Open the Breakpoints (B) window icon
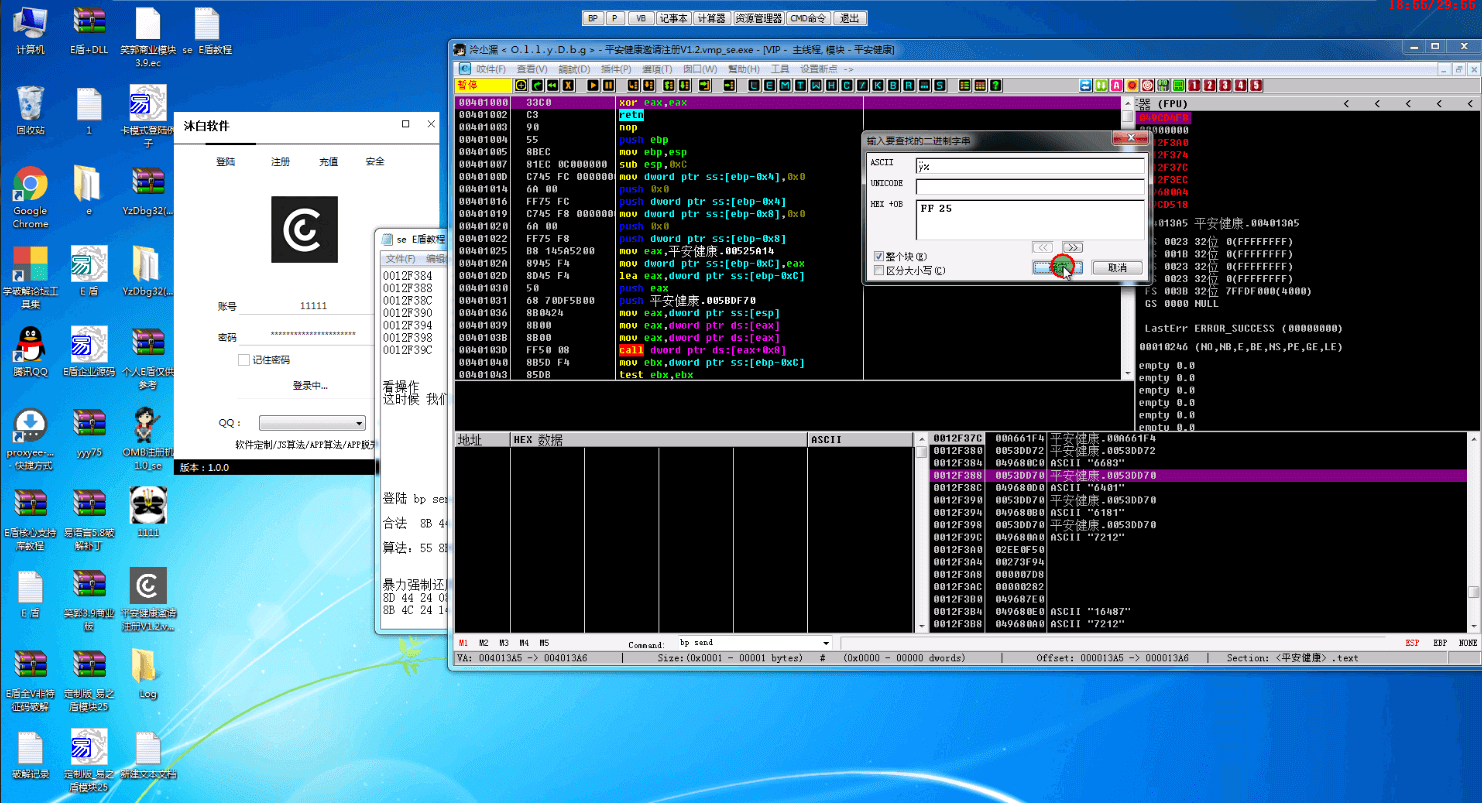Image resolution: width=1482 pixels, height=803 pixels. pyautogui.click(x=893, y=86)
